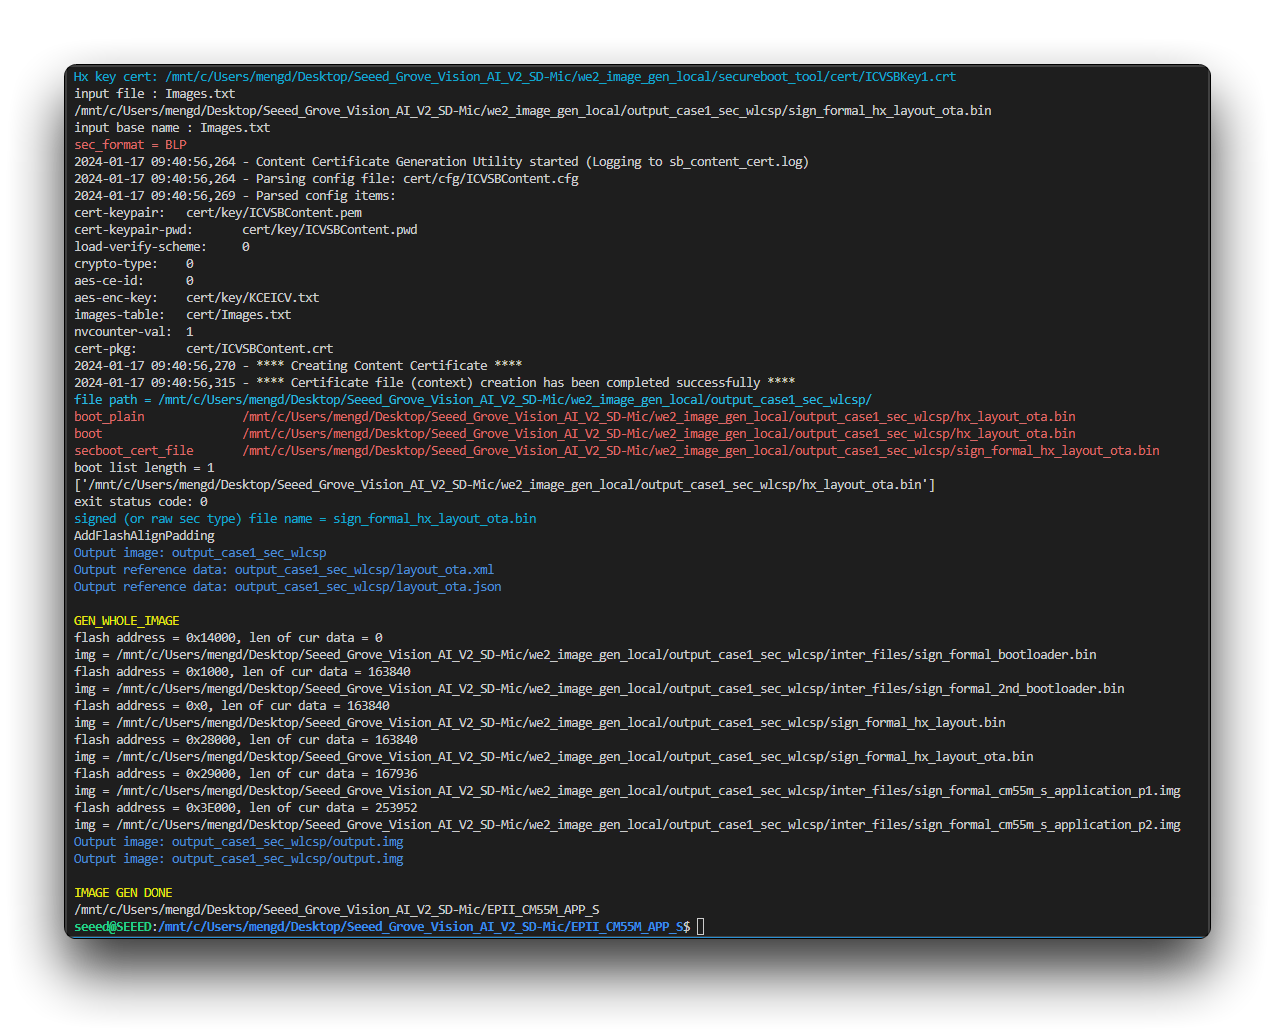The width and height of the screenshot is (1275, 1035).
Task: Click the 'nvcounter-val: 1' line
Action: tap(134, 332)
